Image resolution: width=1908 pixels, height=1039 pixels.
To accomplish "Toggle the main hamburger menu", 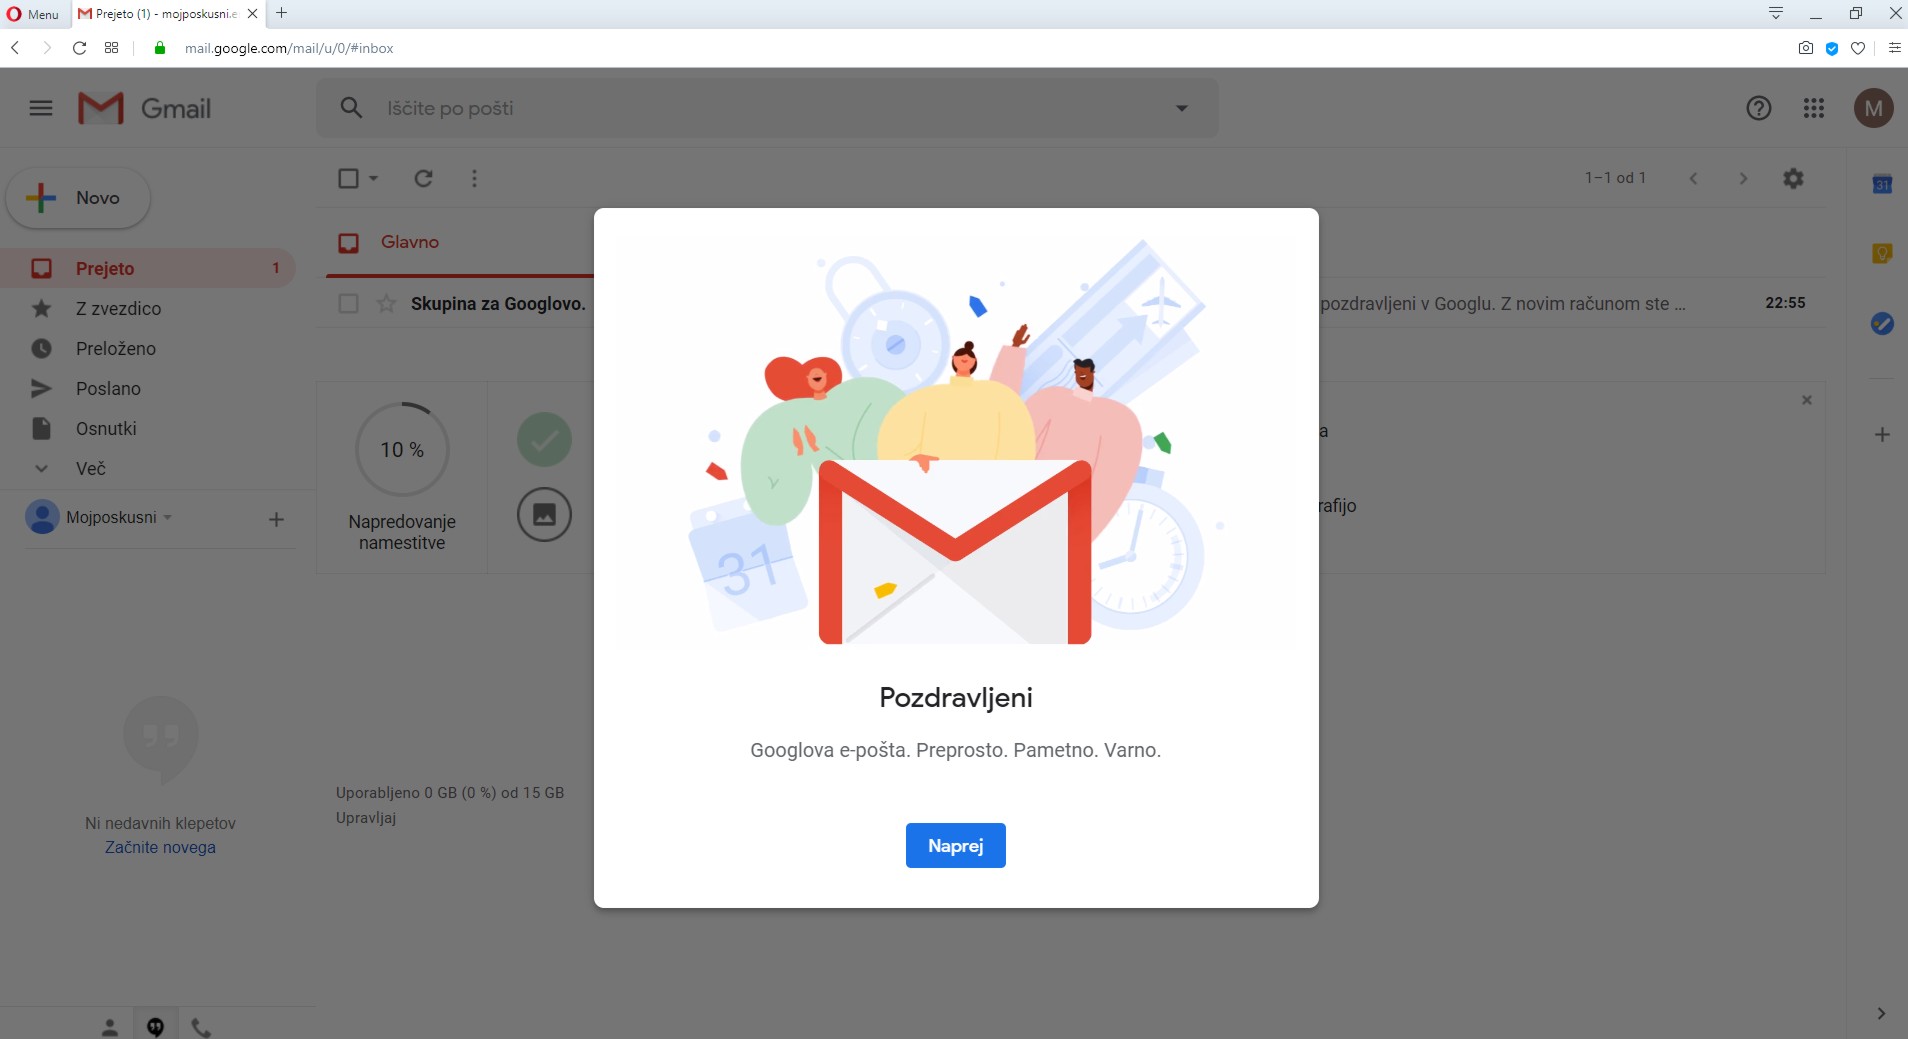I will [41, 108].
